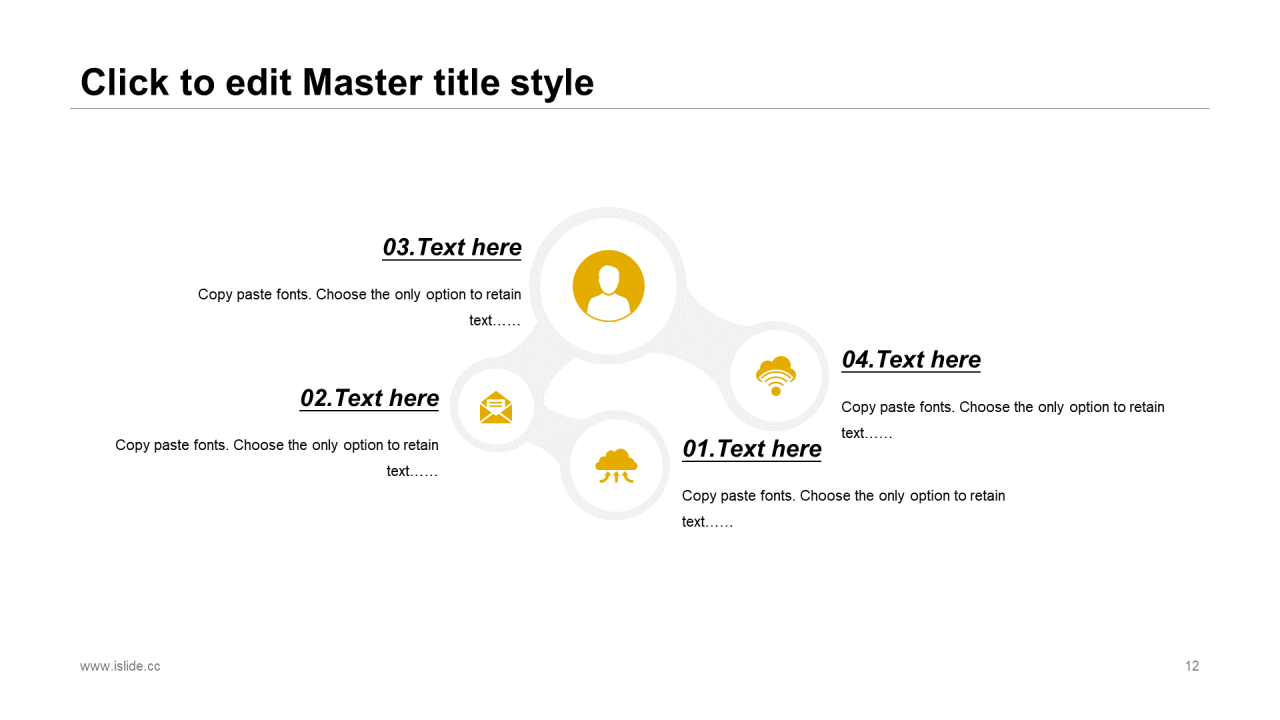1280x720 pixels.
Task: Select the horizontal line under the title
Action: click(x=640, y=108)
